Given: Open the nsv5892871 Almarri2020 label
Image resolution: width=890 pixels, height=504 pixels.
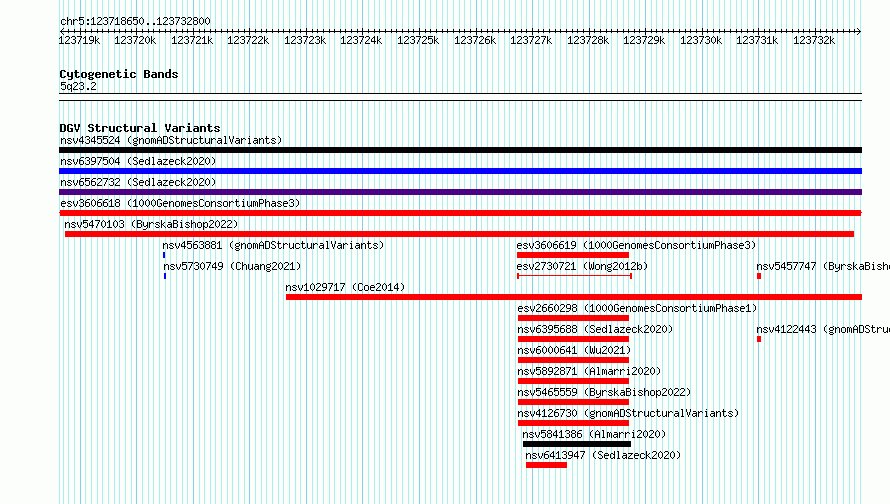Looking at the screenshot, I should [589, 371].
